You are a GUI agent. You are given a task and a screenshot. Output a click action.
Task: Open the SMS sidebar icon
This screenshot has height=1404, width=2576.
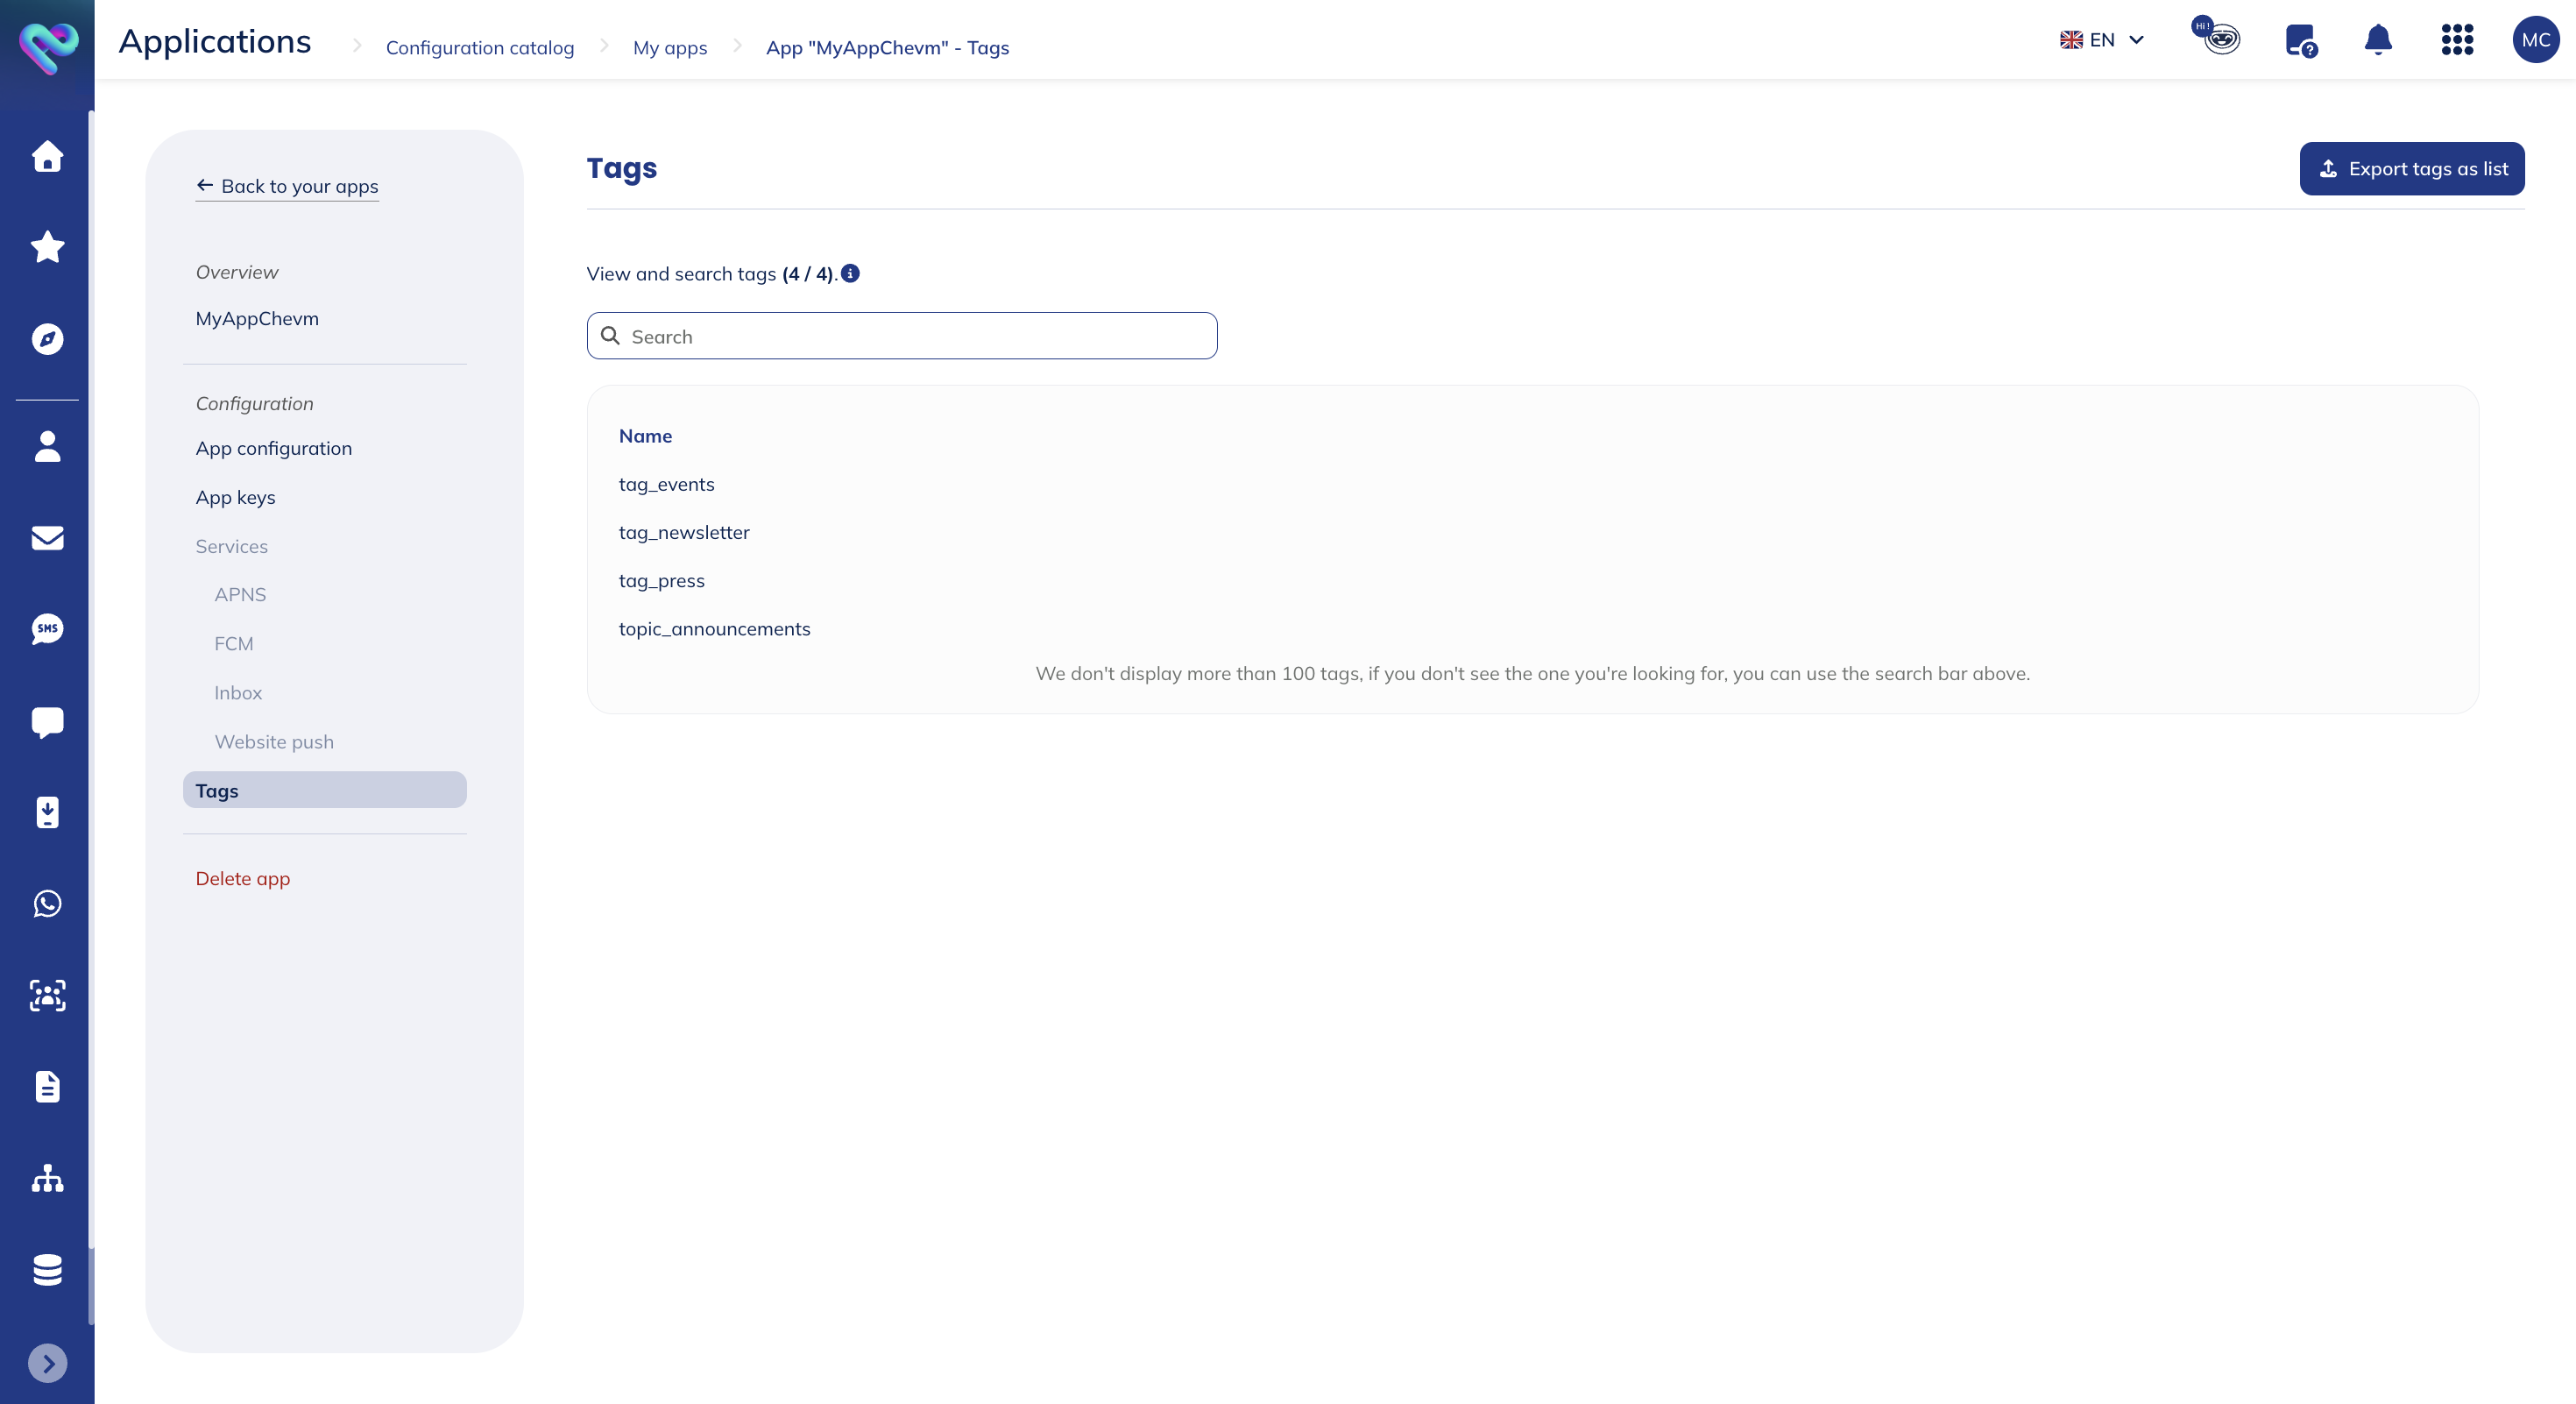tap(47, 629)
